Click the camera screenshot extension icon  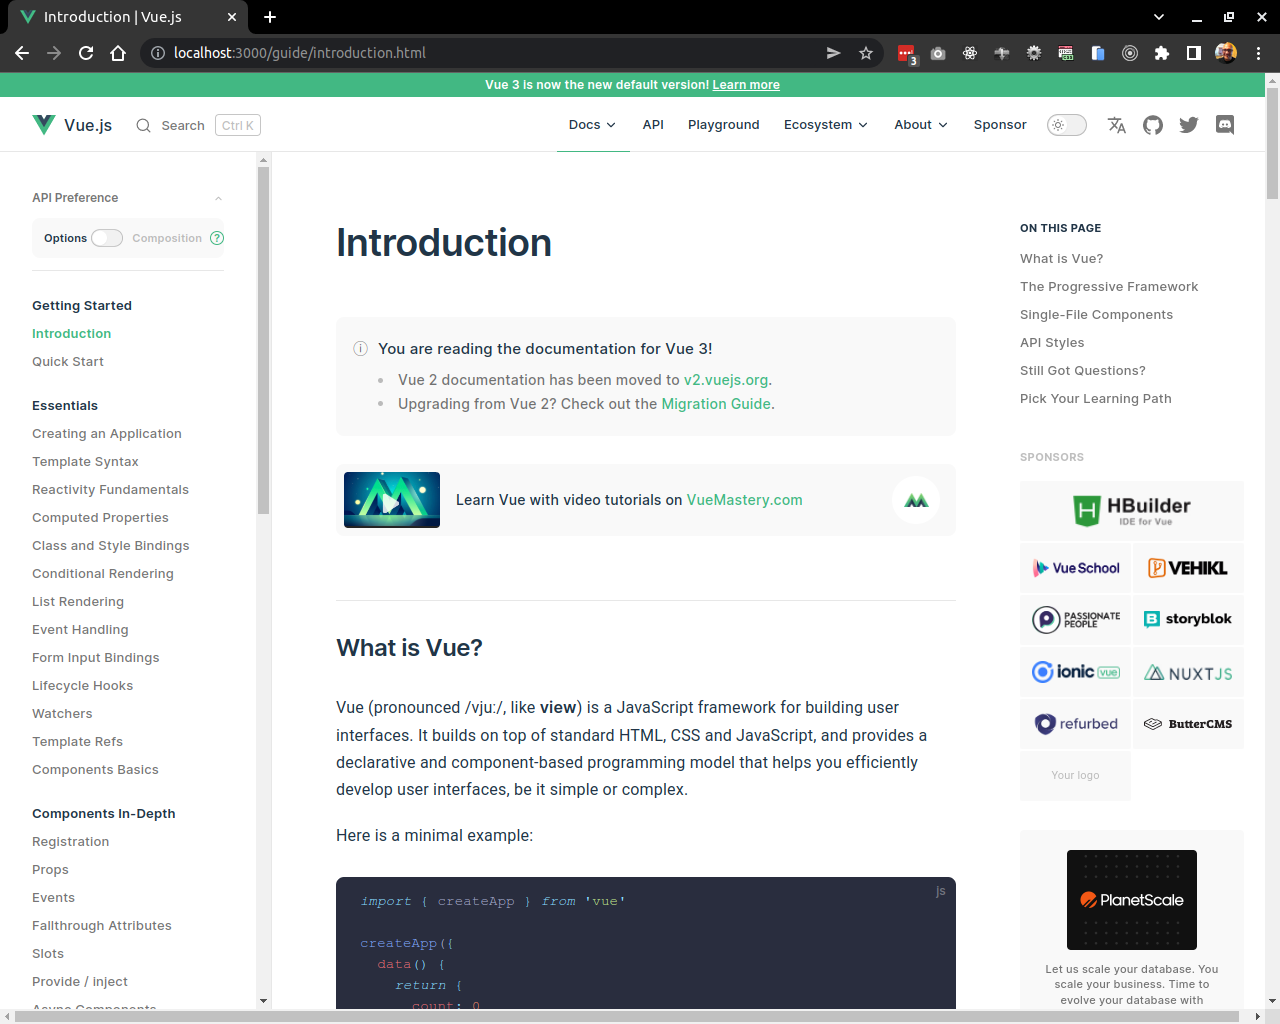click(x=938, y=53)
